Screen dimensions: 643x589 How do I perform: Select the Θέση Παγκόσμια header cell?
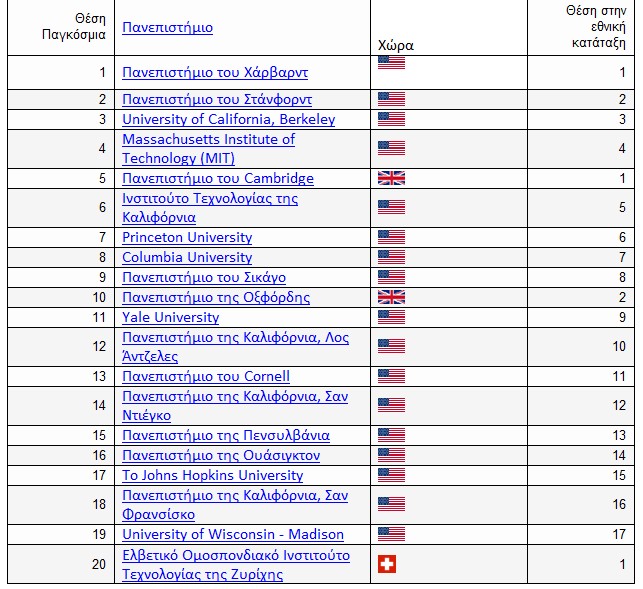click(x=61, y=27)
